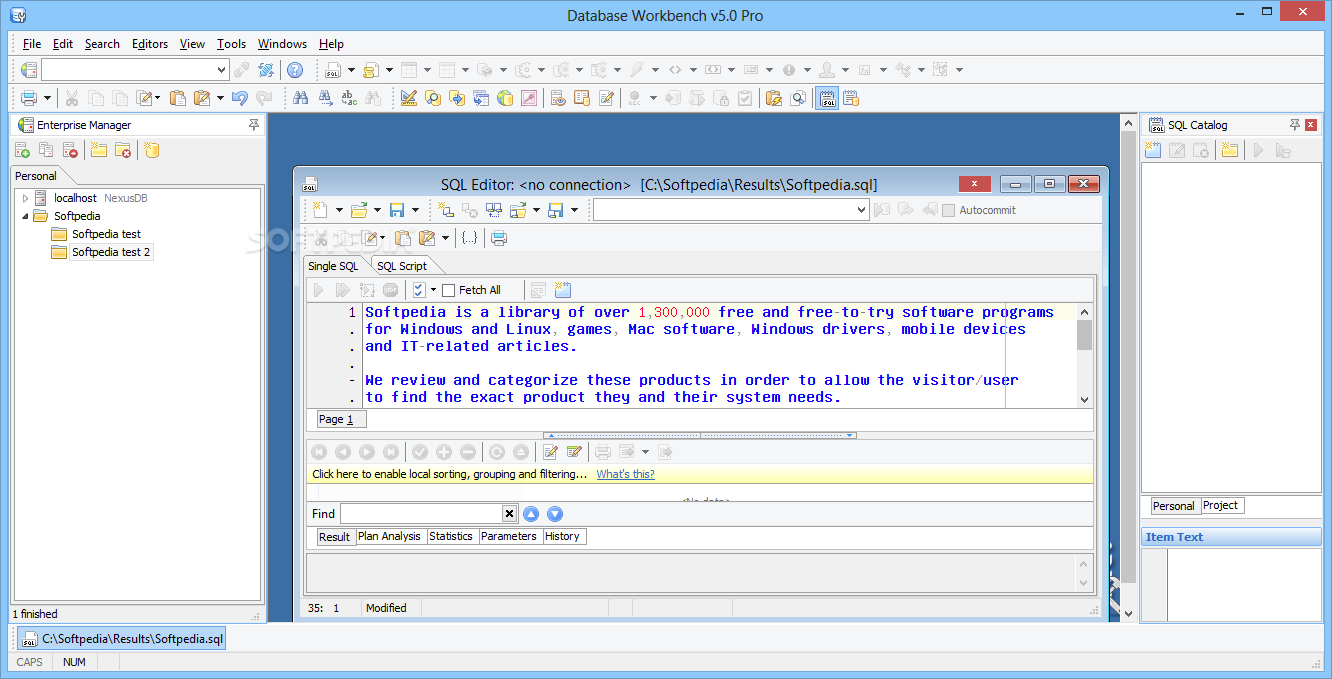Open the dropdown arrow next to SQL Editor Save
Viewport: 1332px width, 679px height.
pos(415,210)
